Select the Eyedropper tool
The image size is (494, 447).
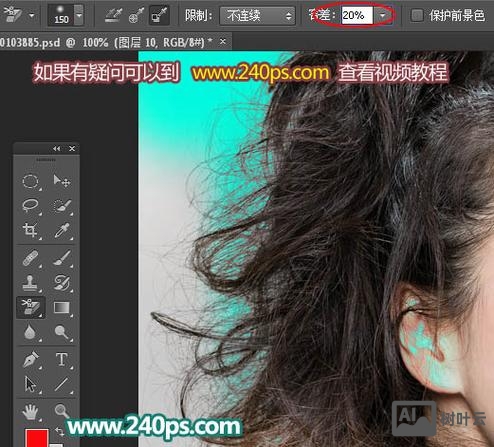(x=62, y=231)
